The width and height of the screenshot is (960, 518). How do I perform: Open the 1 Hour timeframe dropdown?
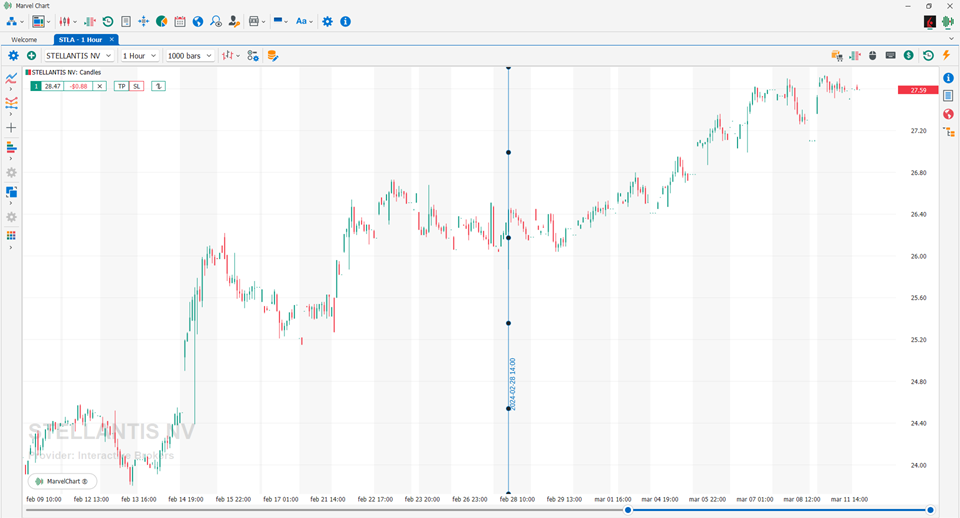140,56
